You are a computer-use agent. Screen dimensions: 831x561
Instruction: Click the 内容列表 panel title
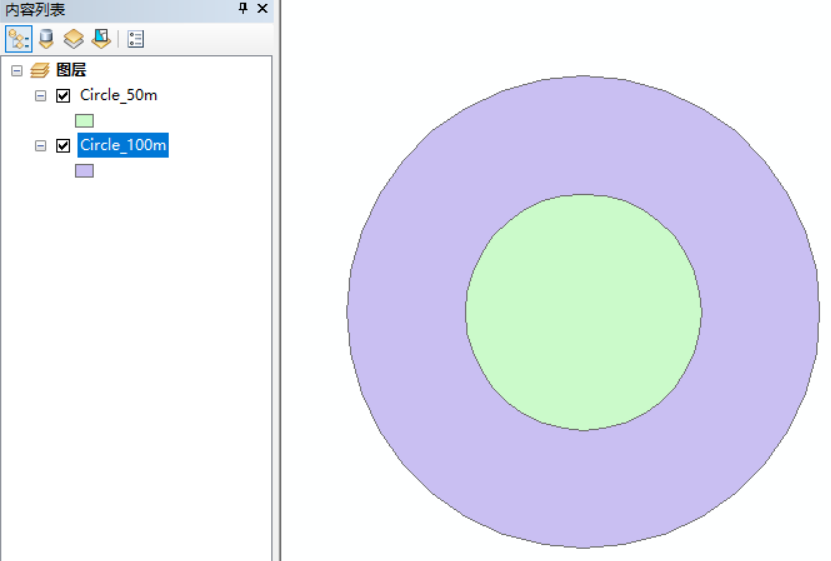[x=35, y=9]
